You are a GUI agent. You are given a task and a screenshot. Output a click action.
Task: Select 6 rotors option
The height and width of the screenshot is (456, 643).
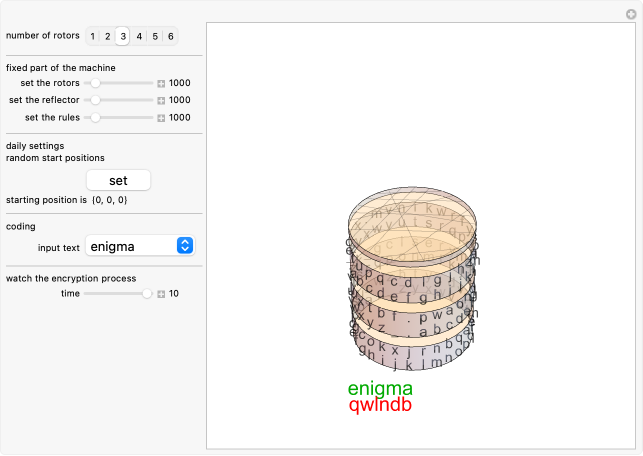point(171,36)
